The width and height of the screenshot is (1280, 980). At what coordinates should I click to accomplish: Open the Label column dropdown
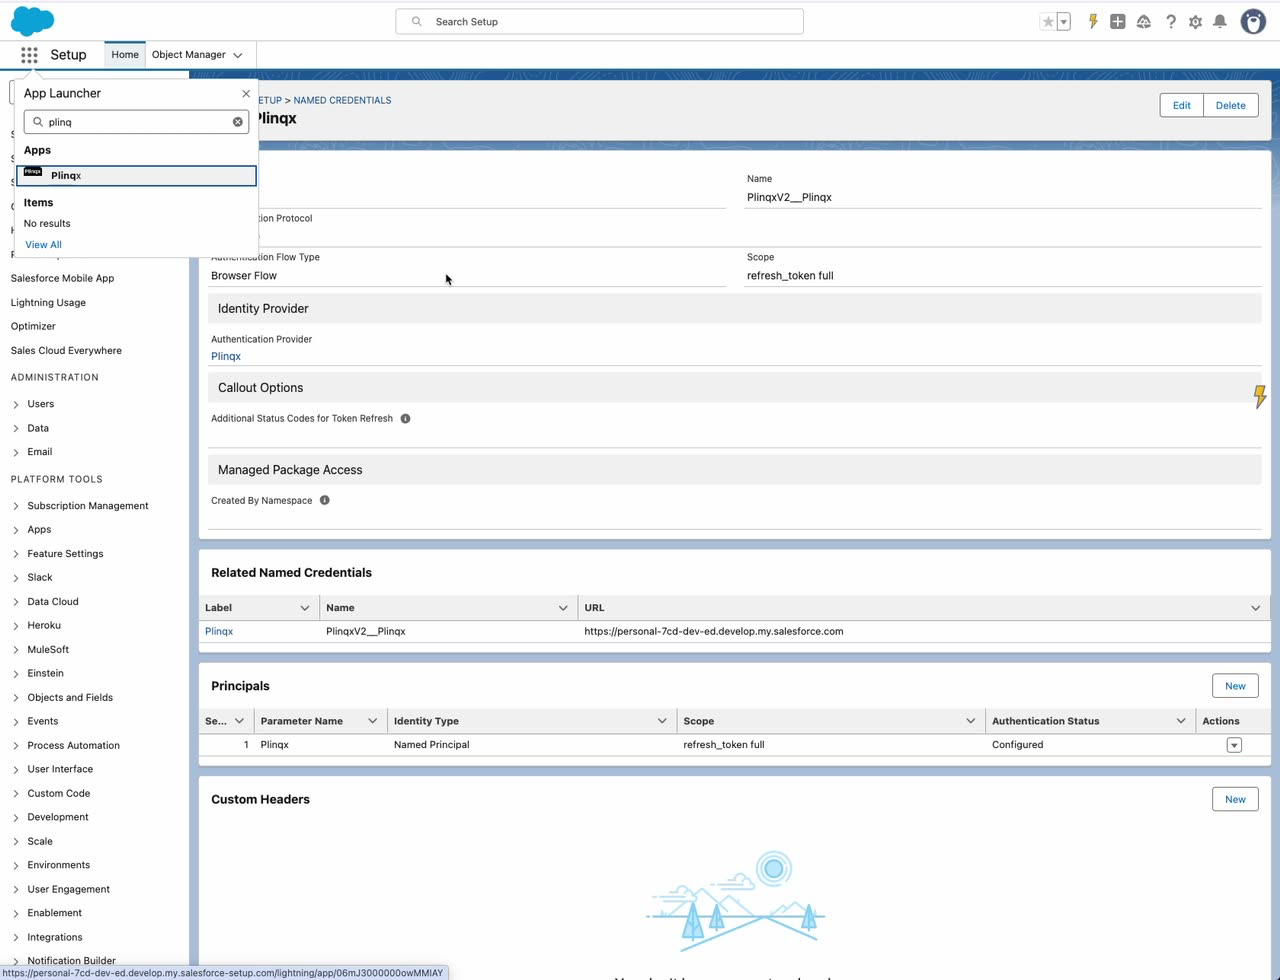click(305, 608)
